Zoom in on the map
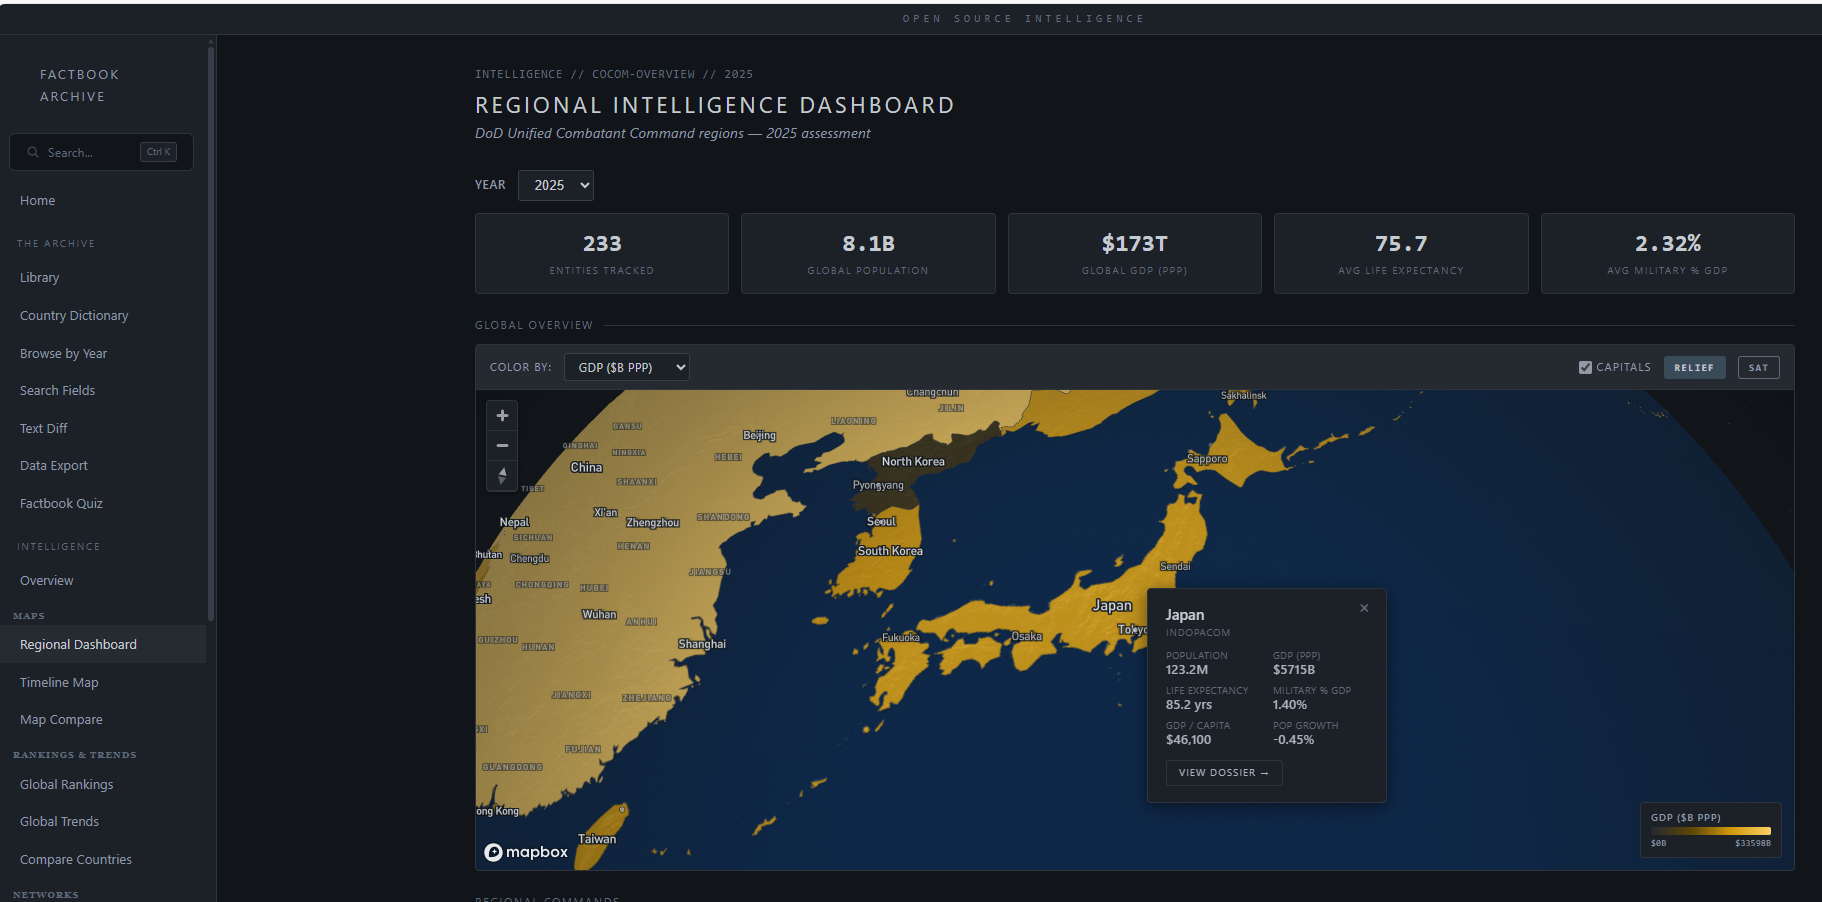Viewport: 1822px width, 902px height. click(502, 416)
